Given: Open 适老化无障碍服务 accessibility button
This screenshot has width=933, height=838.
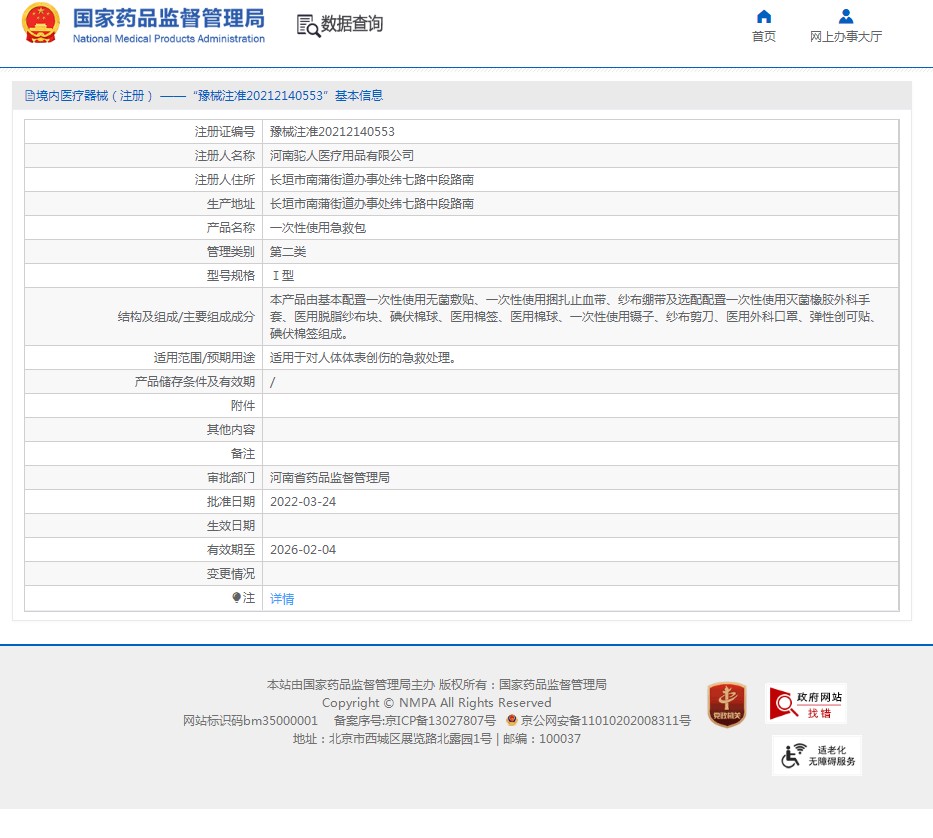Looking at the screenshot, I should coord(817,755).
